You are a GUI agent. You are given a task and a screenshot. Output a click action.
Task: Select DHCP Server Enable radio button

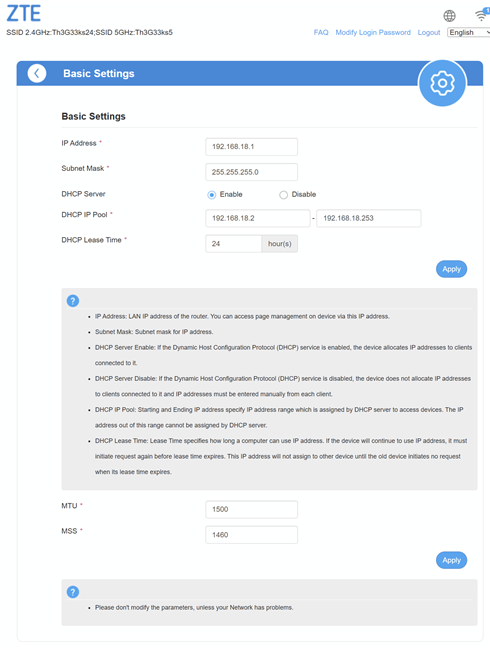(212, 195)
